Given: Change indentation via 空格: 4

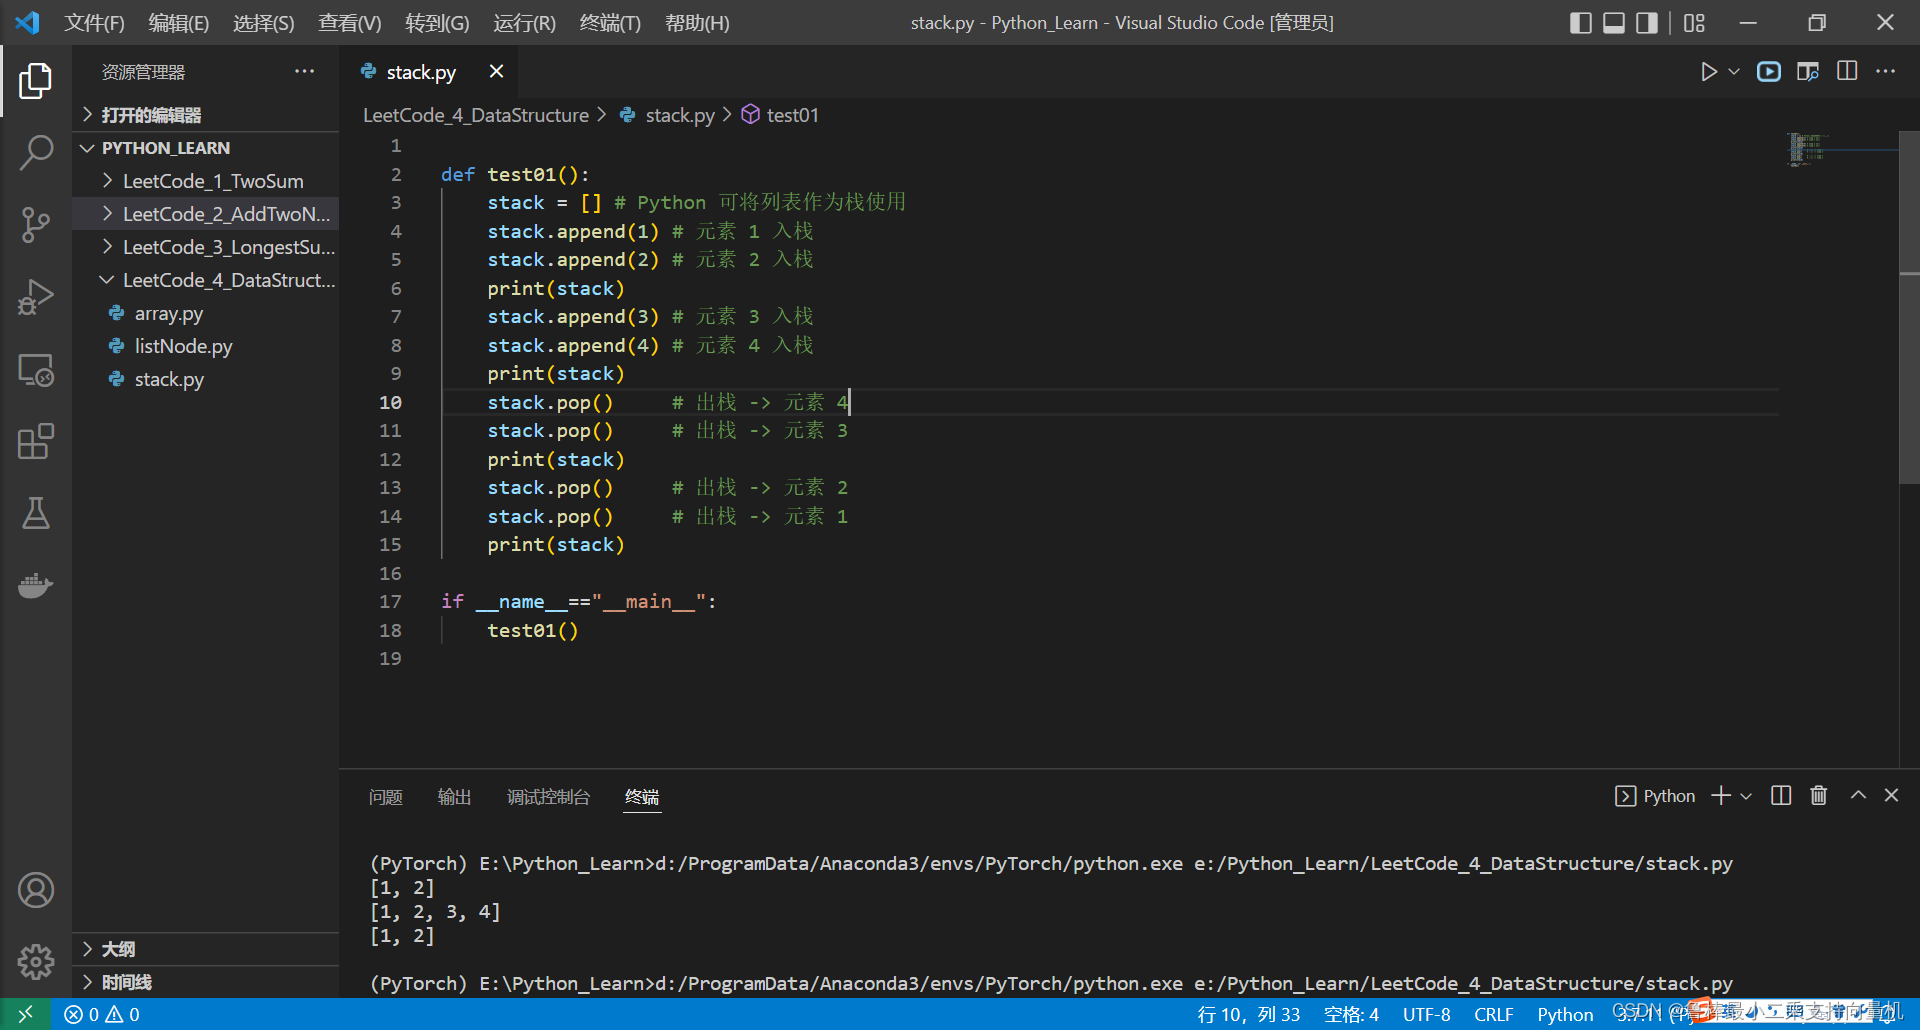Looking at the screenshot, I should coord(1351,1014).
